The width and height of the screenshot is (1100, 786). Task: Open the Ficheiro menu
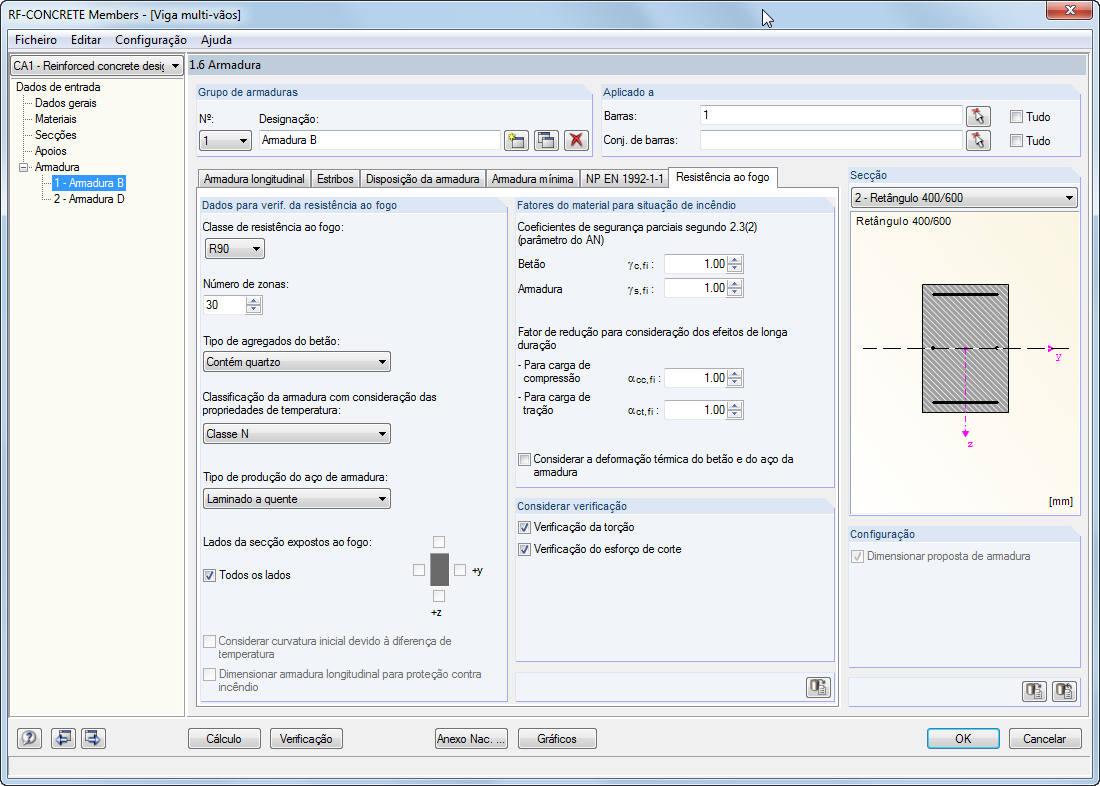[36, 40]
